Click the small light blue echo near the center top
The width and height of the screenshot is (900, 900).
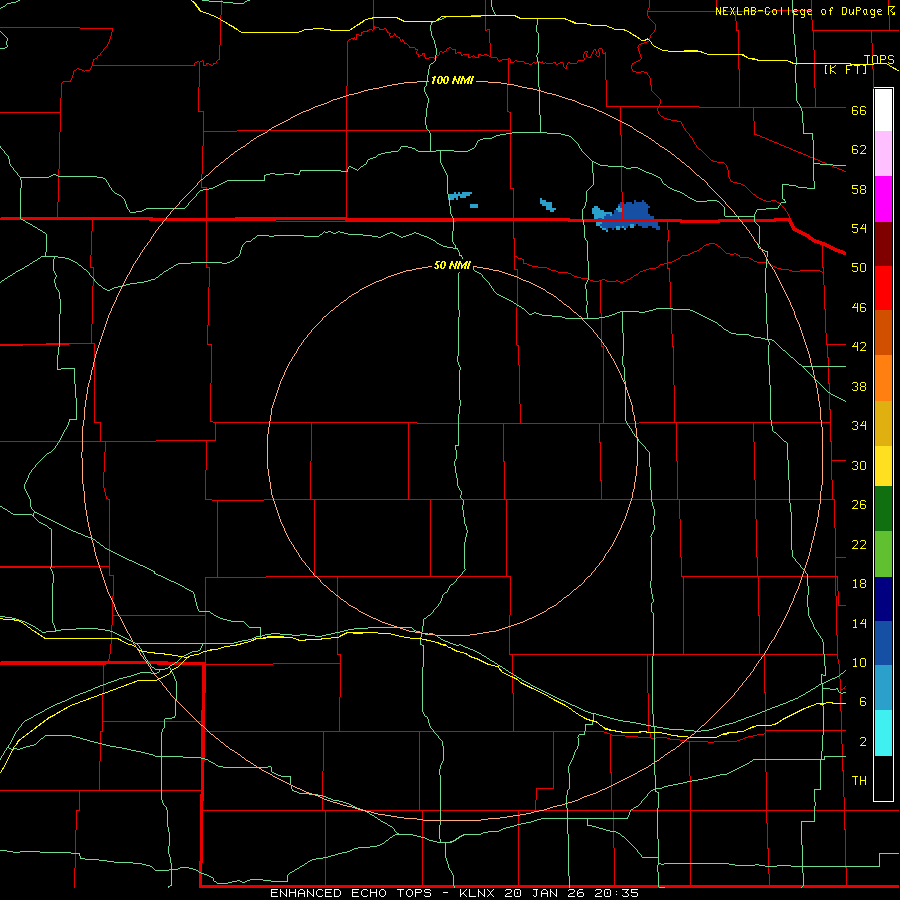(x=460, y=196)
